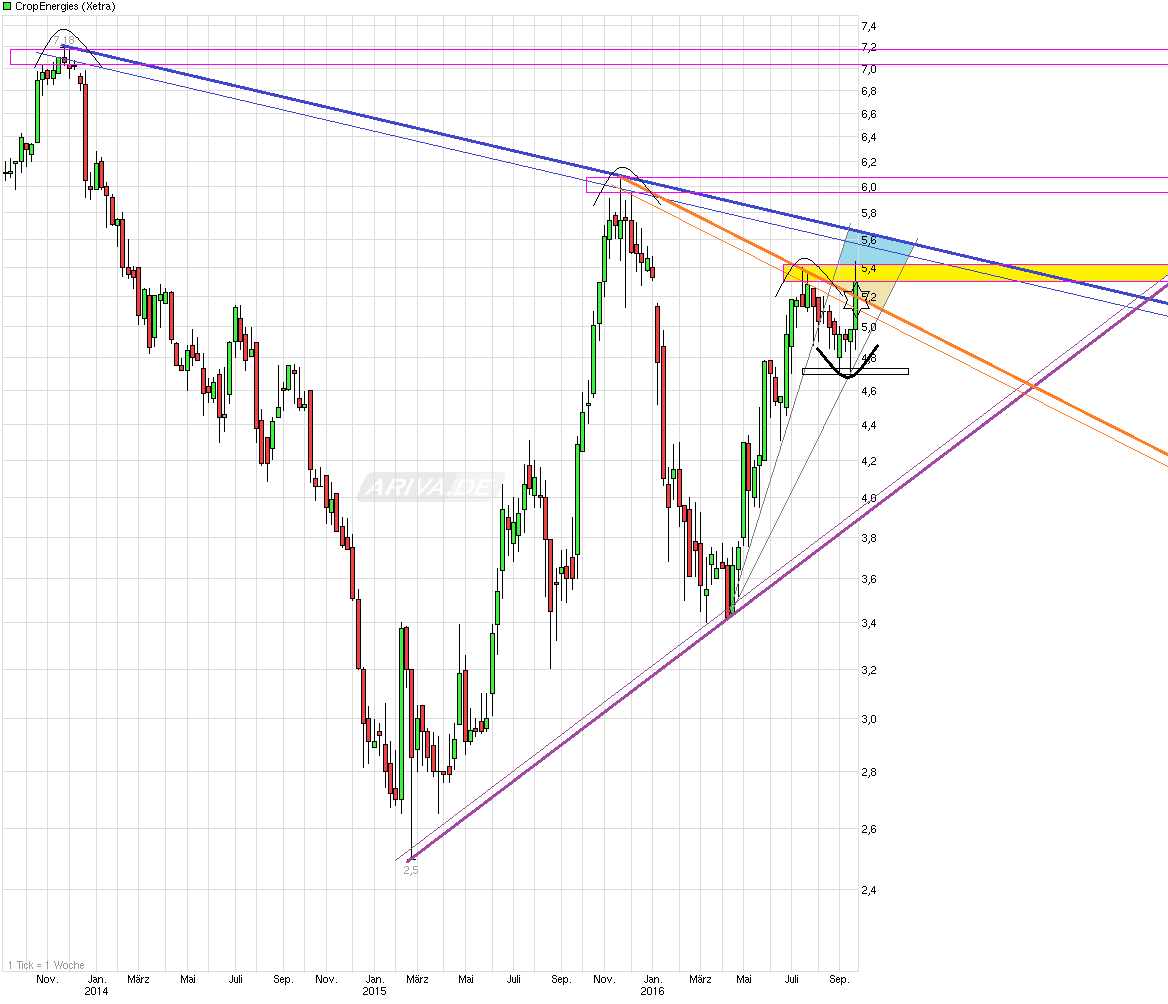This screenshot has width=1168, height=1004.
Task: Click the 2,5 low point marker label
Action: coord(409,869)
